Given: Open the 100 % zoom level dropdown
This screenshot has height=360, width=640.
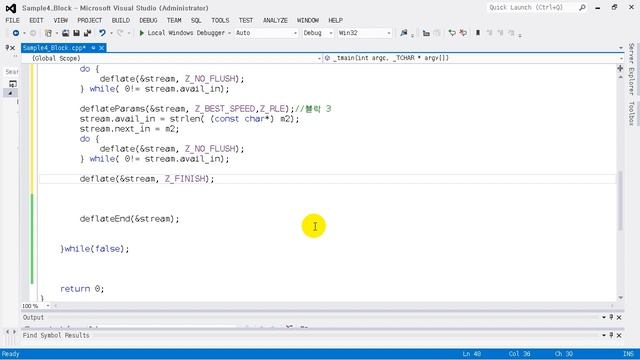Looking at the screenshot, I should click(x=48, y=306).
